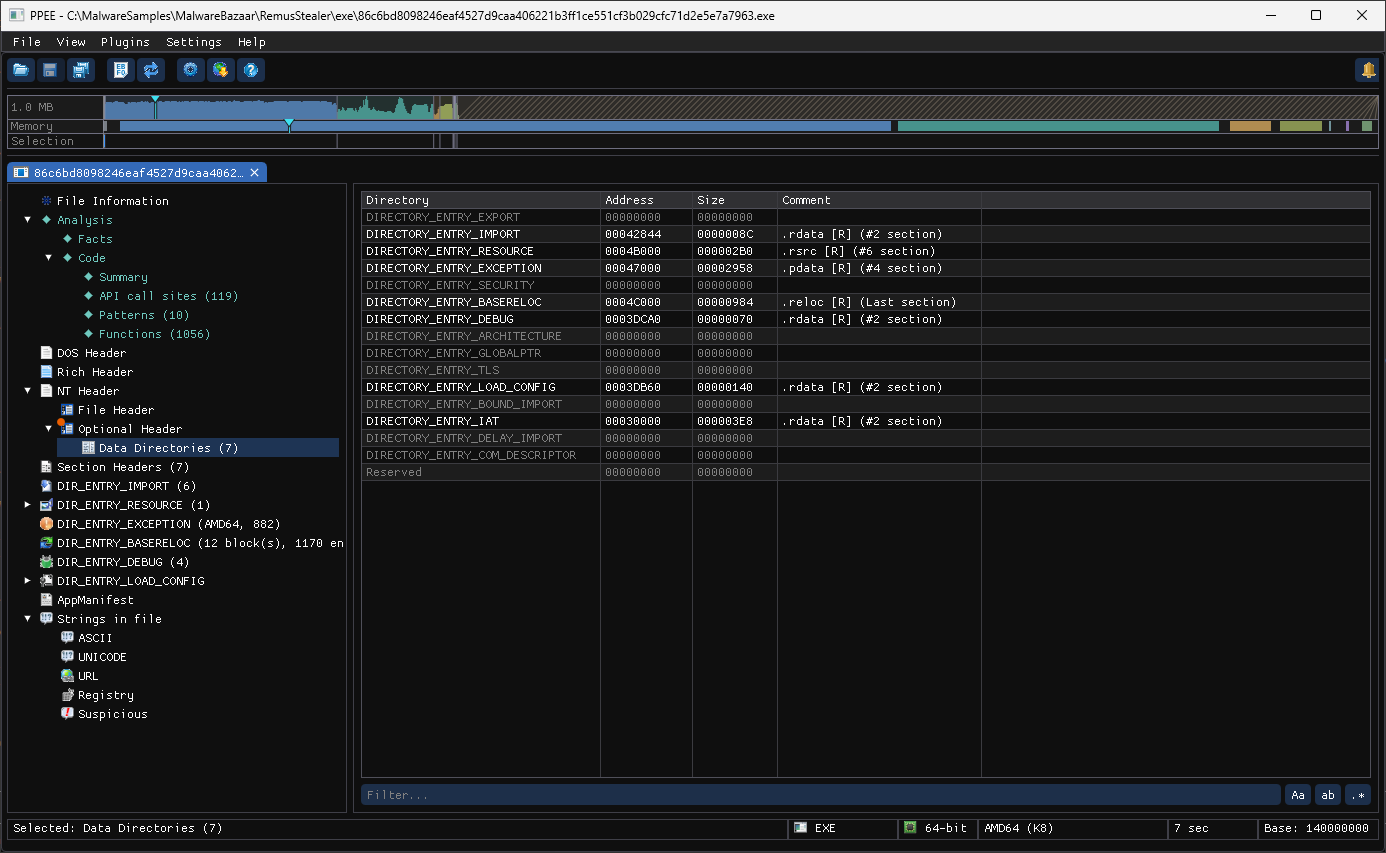Sort by the Directory column header
This screenshot has width=1386, height=853.
click(x=481, y=200)
